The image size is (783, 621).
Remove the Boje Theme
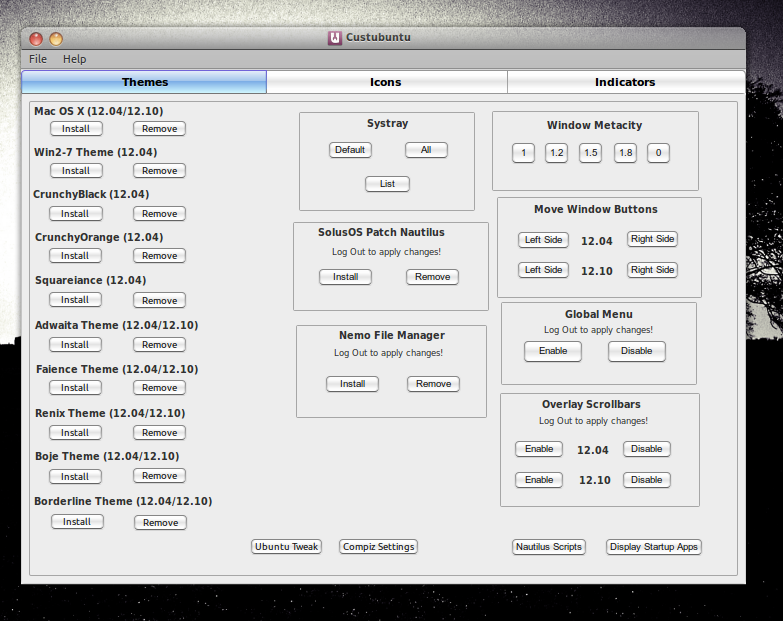(159, 475)
